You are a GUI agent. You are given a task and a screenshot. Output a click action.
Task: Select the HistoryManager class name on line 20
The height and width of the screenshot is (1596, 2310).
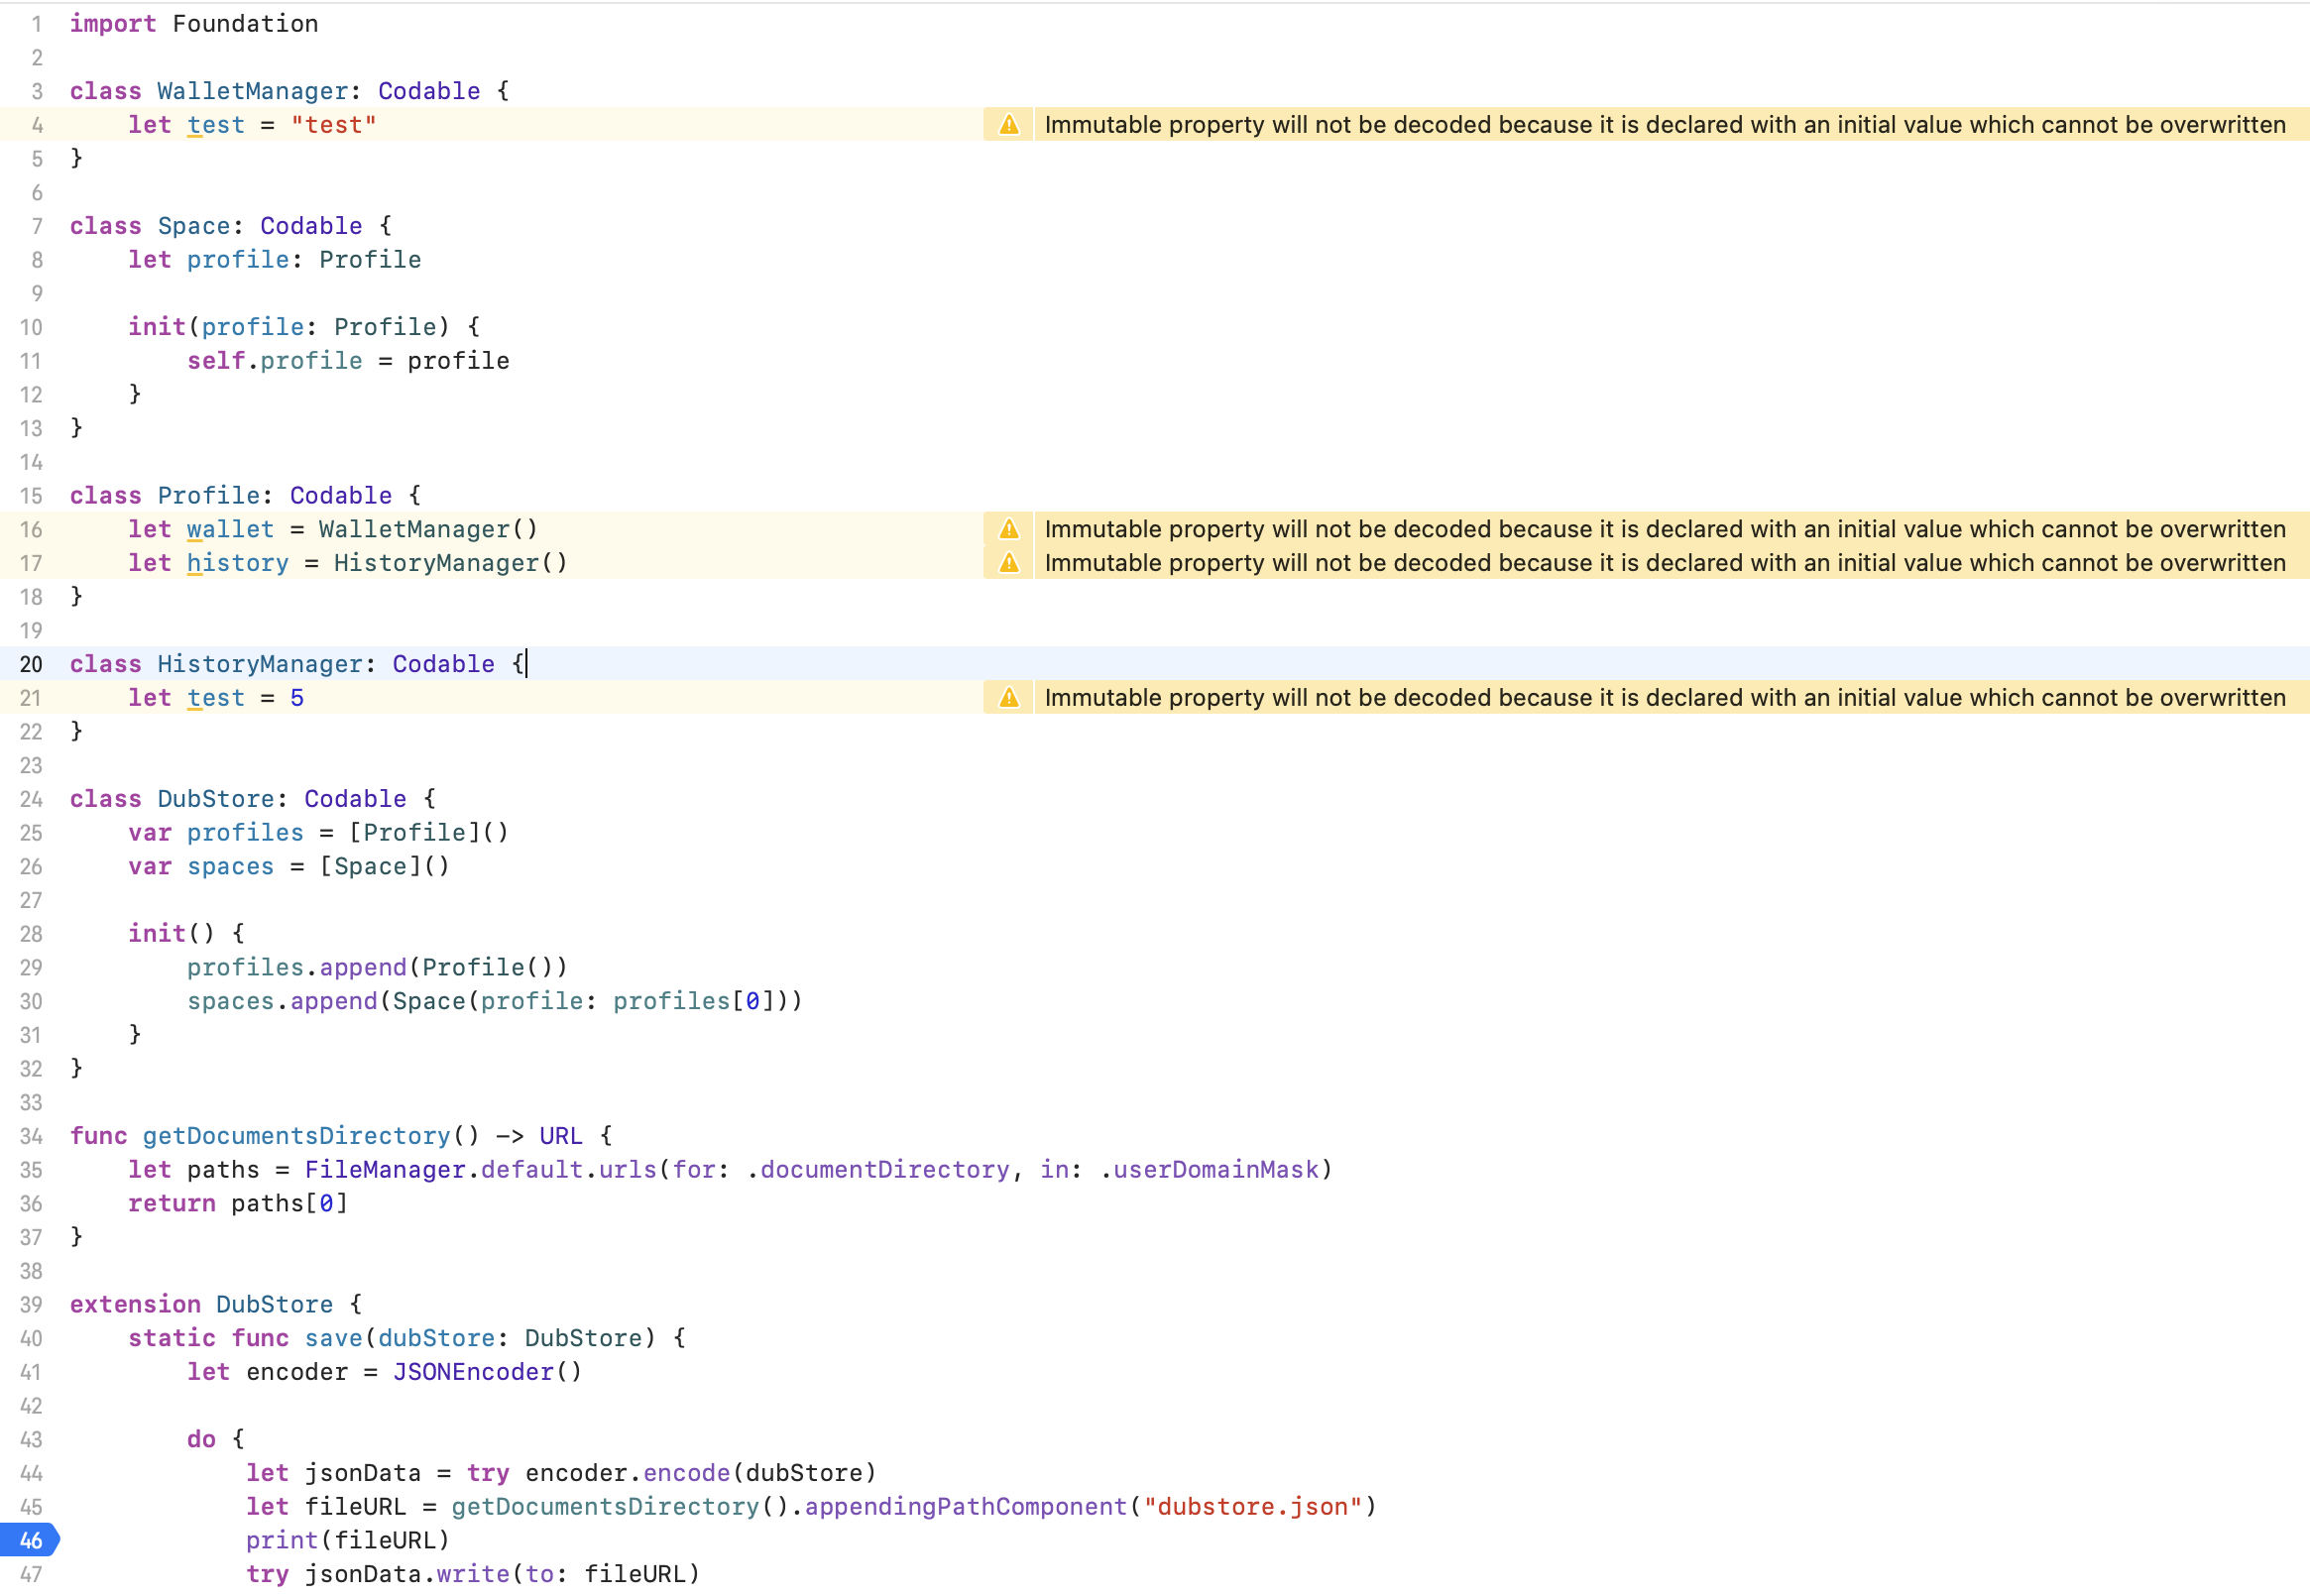tap(257, 663)
